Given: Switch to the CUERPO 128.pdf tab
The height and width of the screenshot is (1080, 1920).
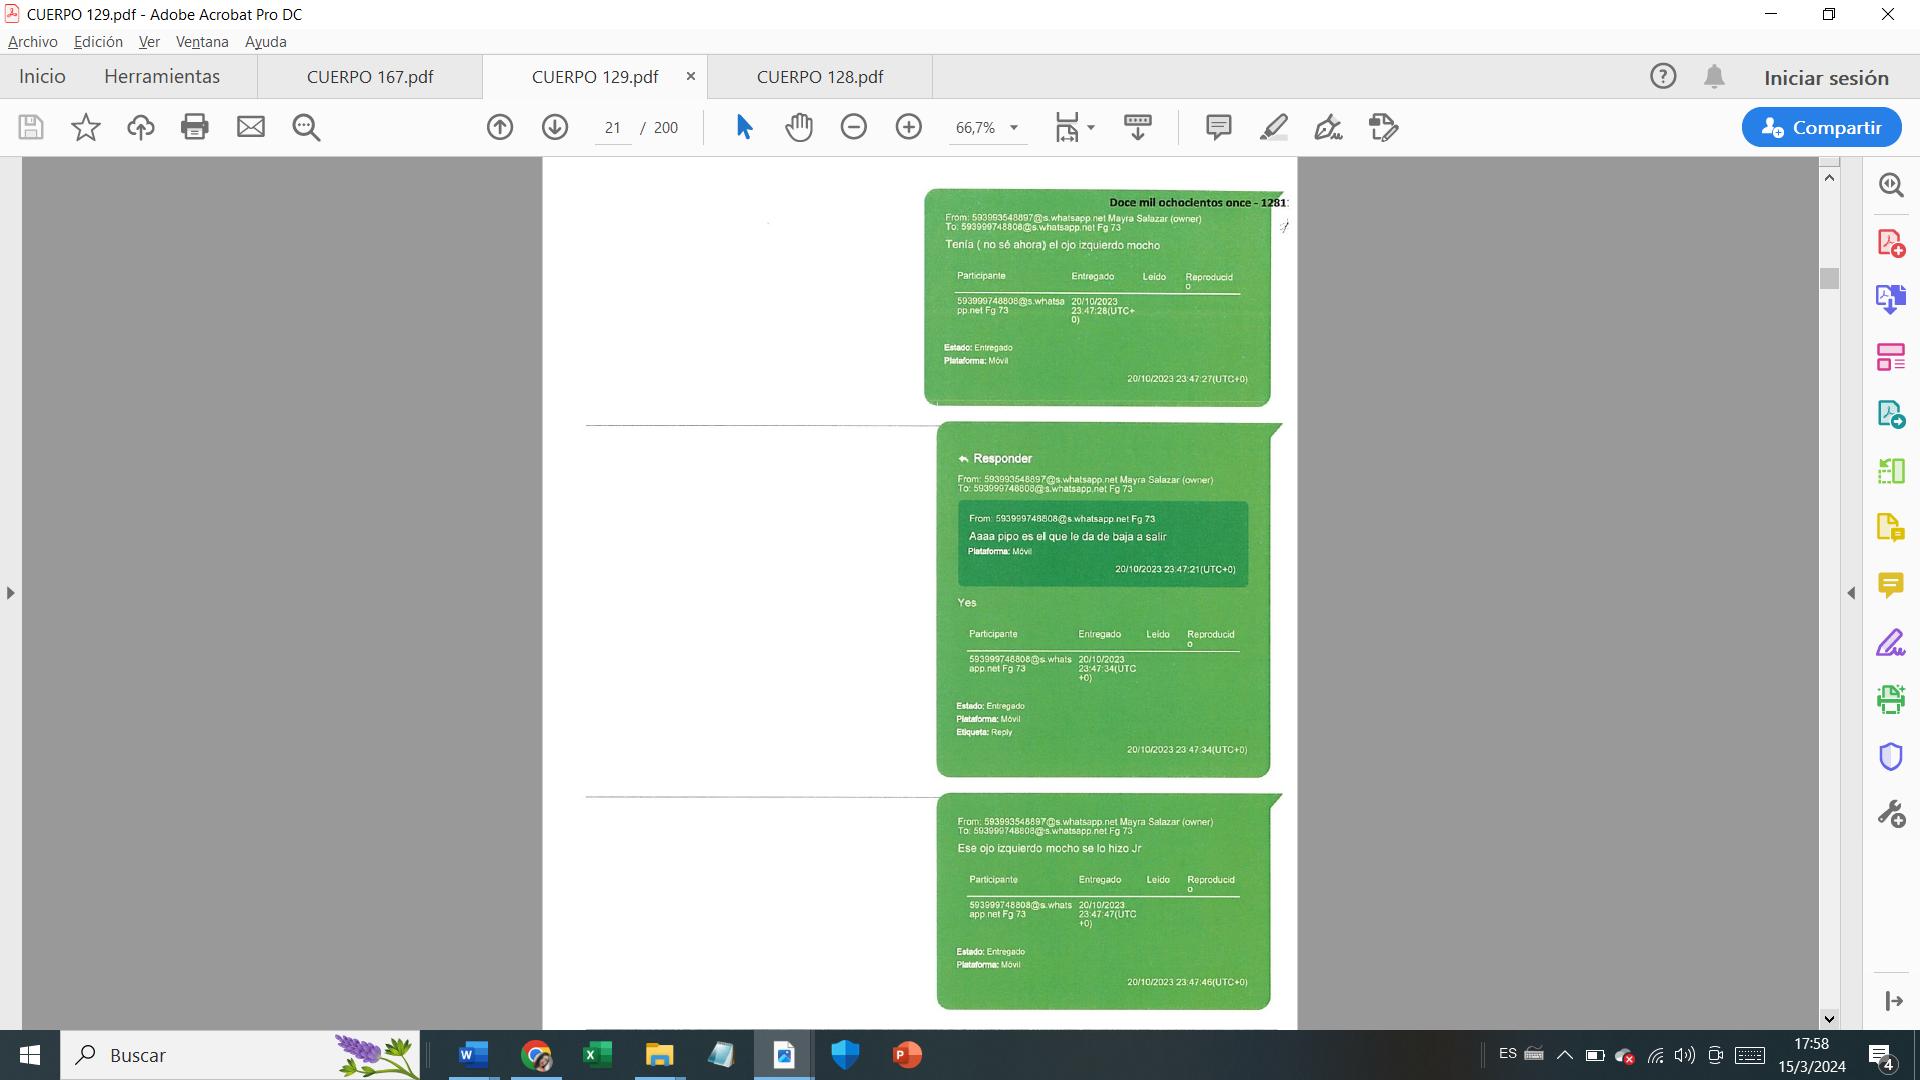Looking at the screenshot, I should 820,77.
